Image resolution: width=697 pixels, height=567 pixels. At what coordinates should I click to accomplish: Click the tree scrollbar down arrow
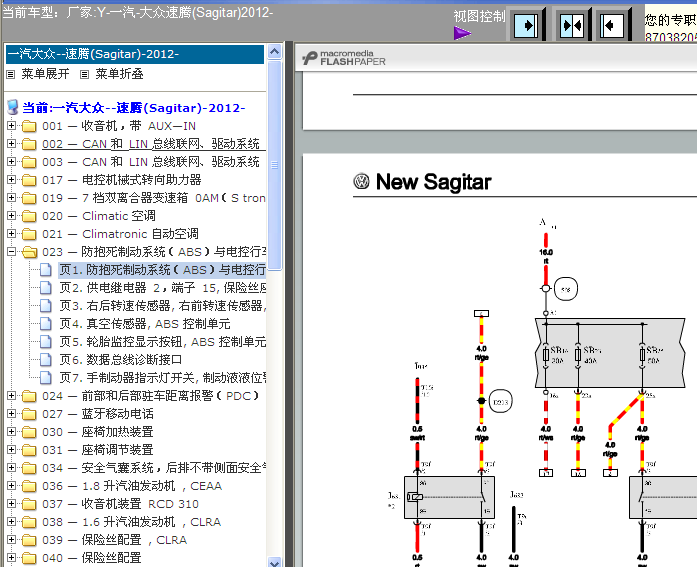click(x=275, y=562)
